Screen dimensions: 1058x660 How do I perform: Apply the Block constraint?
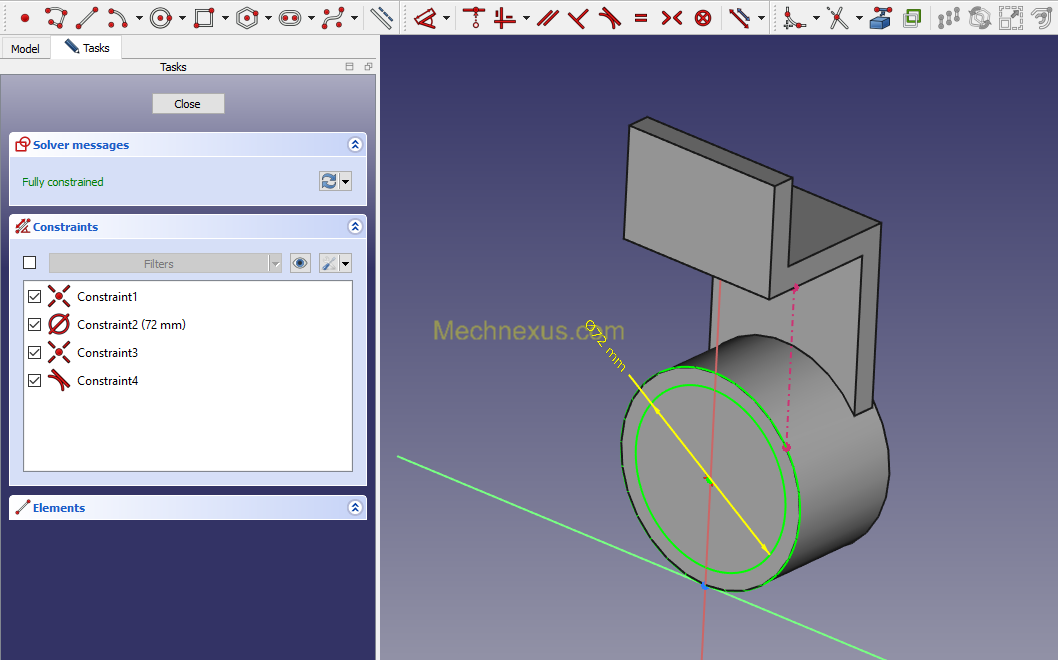(x=703, y=17)
